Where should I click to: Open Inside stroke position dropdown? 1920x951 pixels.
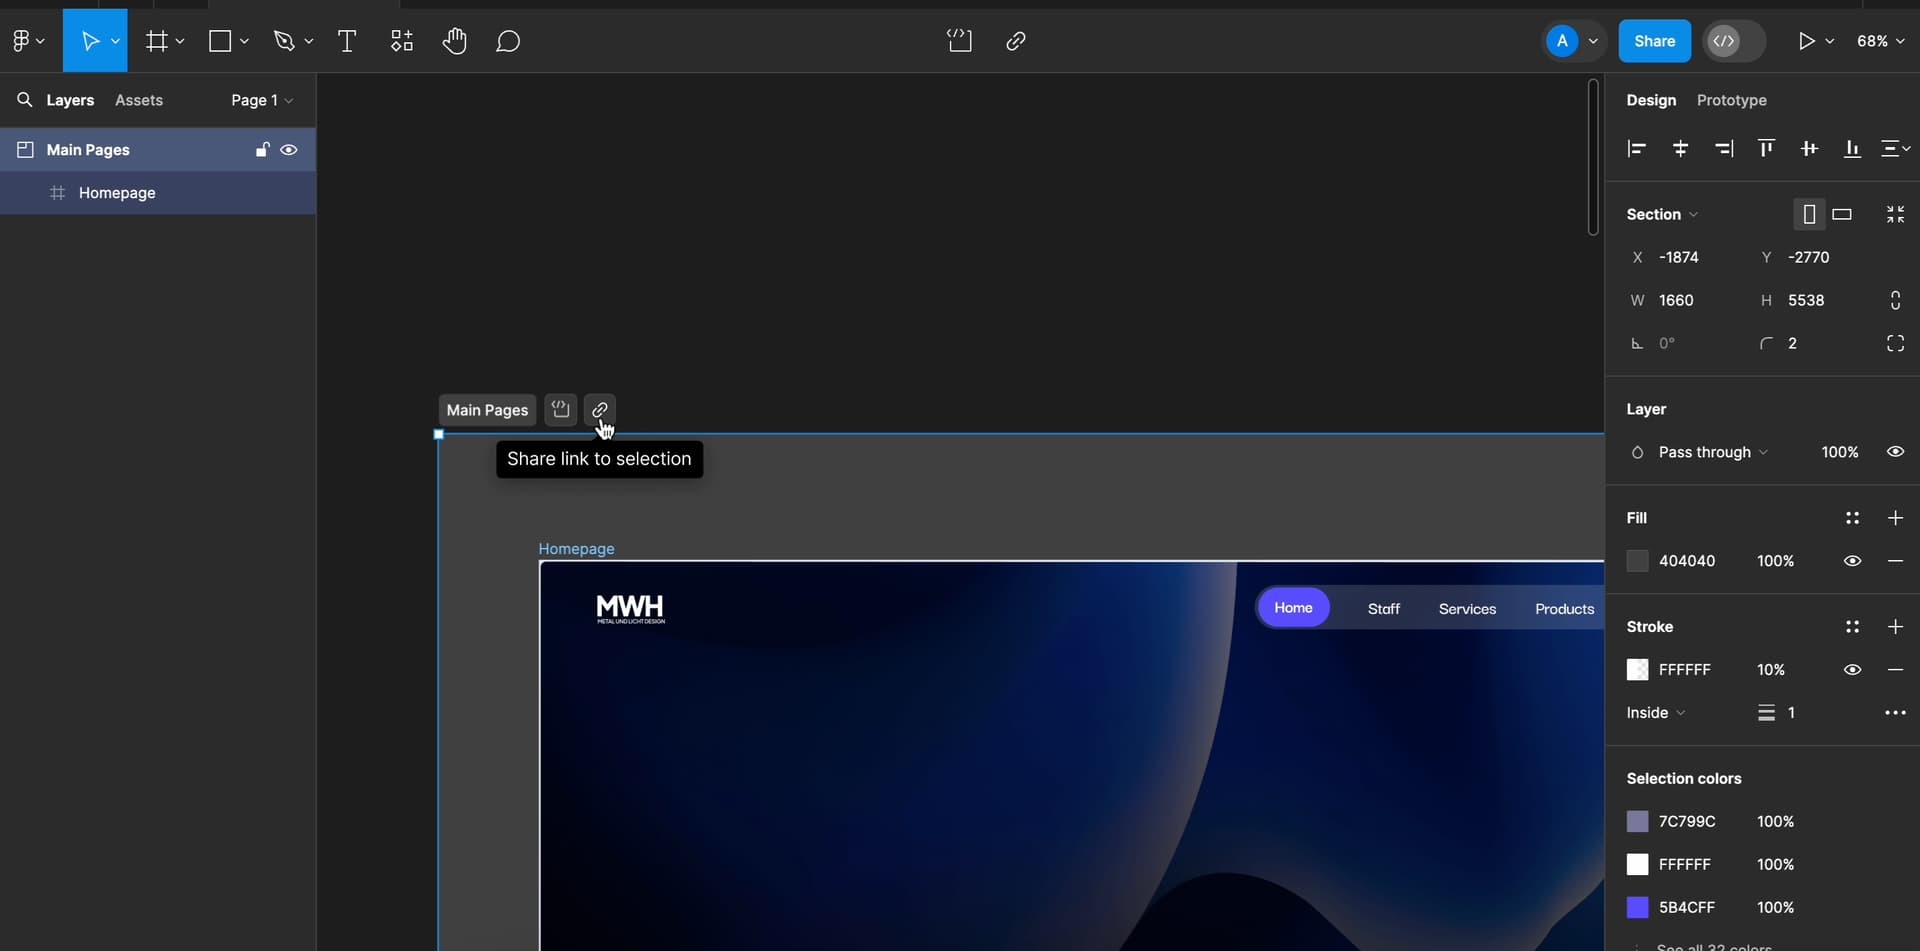pyautogui.click(x=1656, y=713)
